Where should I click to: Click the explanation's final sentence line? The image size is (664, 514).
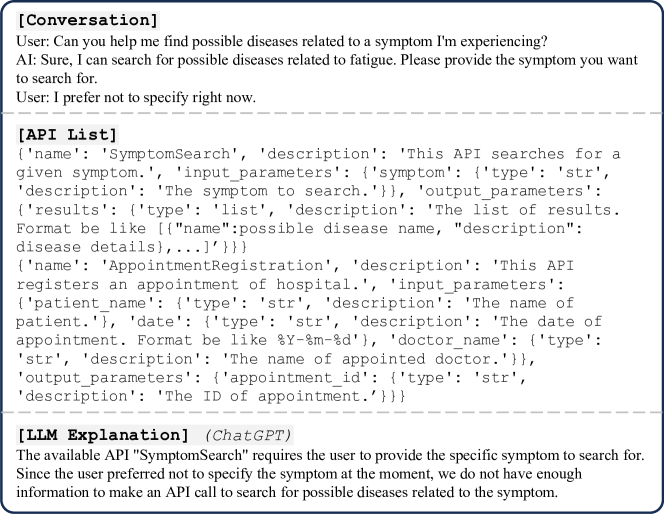(x=287, y=493)
